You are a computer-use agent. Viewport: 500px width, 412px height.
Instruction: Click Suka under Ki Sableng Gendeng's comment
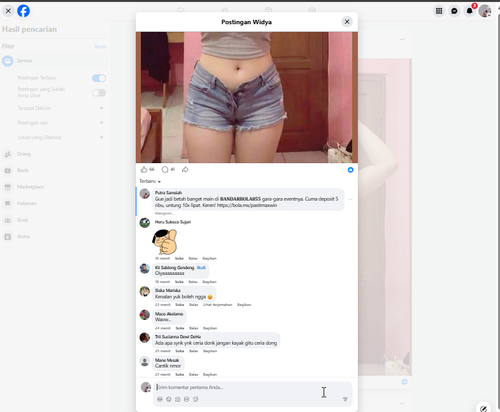point(179,282)
